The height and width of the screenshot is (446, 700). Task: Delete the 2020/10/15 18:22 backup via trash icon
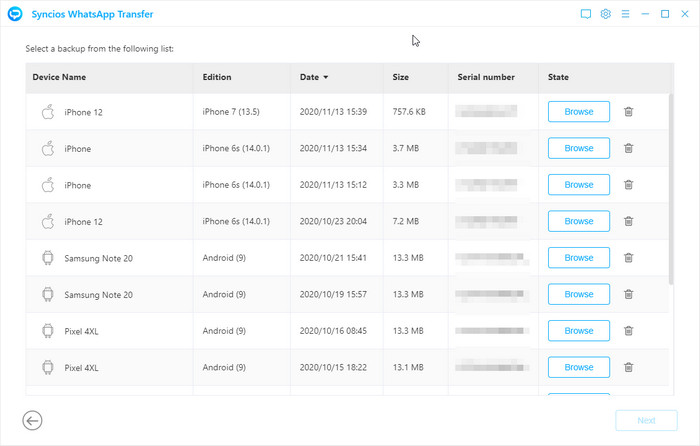629,367
